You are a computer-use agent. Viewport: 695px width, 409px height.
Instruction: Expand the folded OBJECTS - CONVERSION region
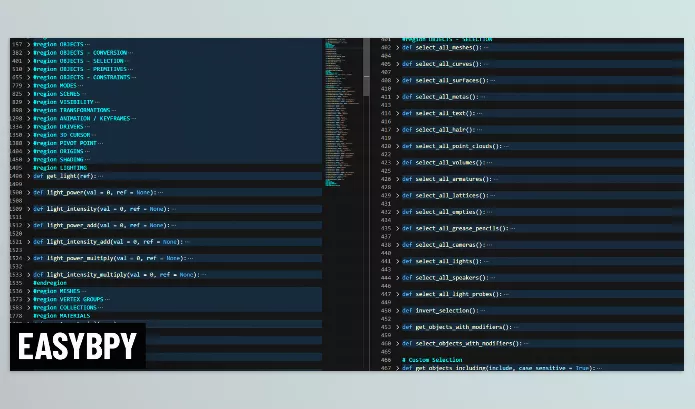coord(29,53)
